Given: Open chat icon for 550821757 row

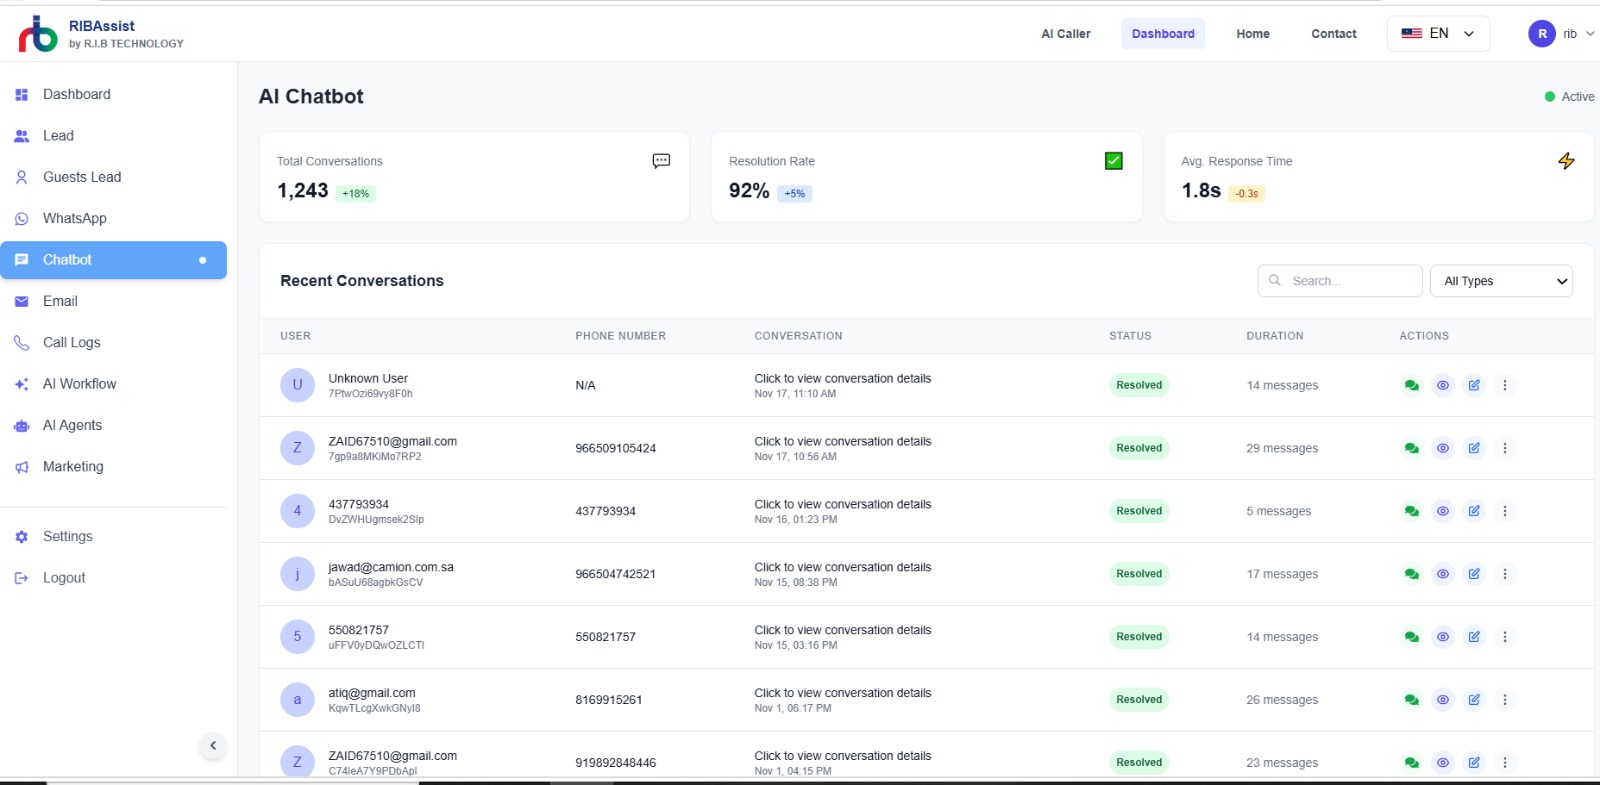Looking at the screenshot, I should (1411, 637).
